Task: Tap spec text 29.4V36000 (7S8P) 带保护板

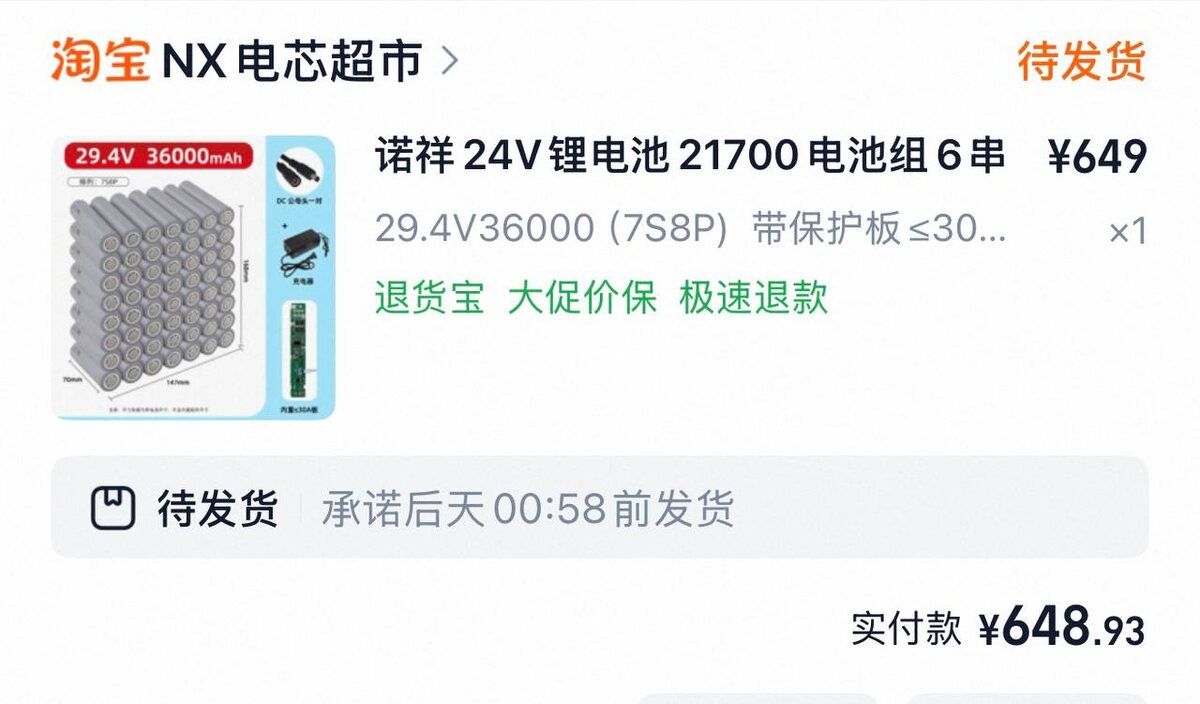Action: (691, 230)
